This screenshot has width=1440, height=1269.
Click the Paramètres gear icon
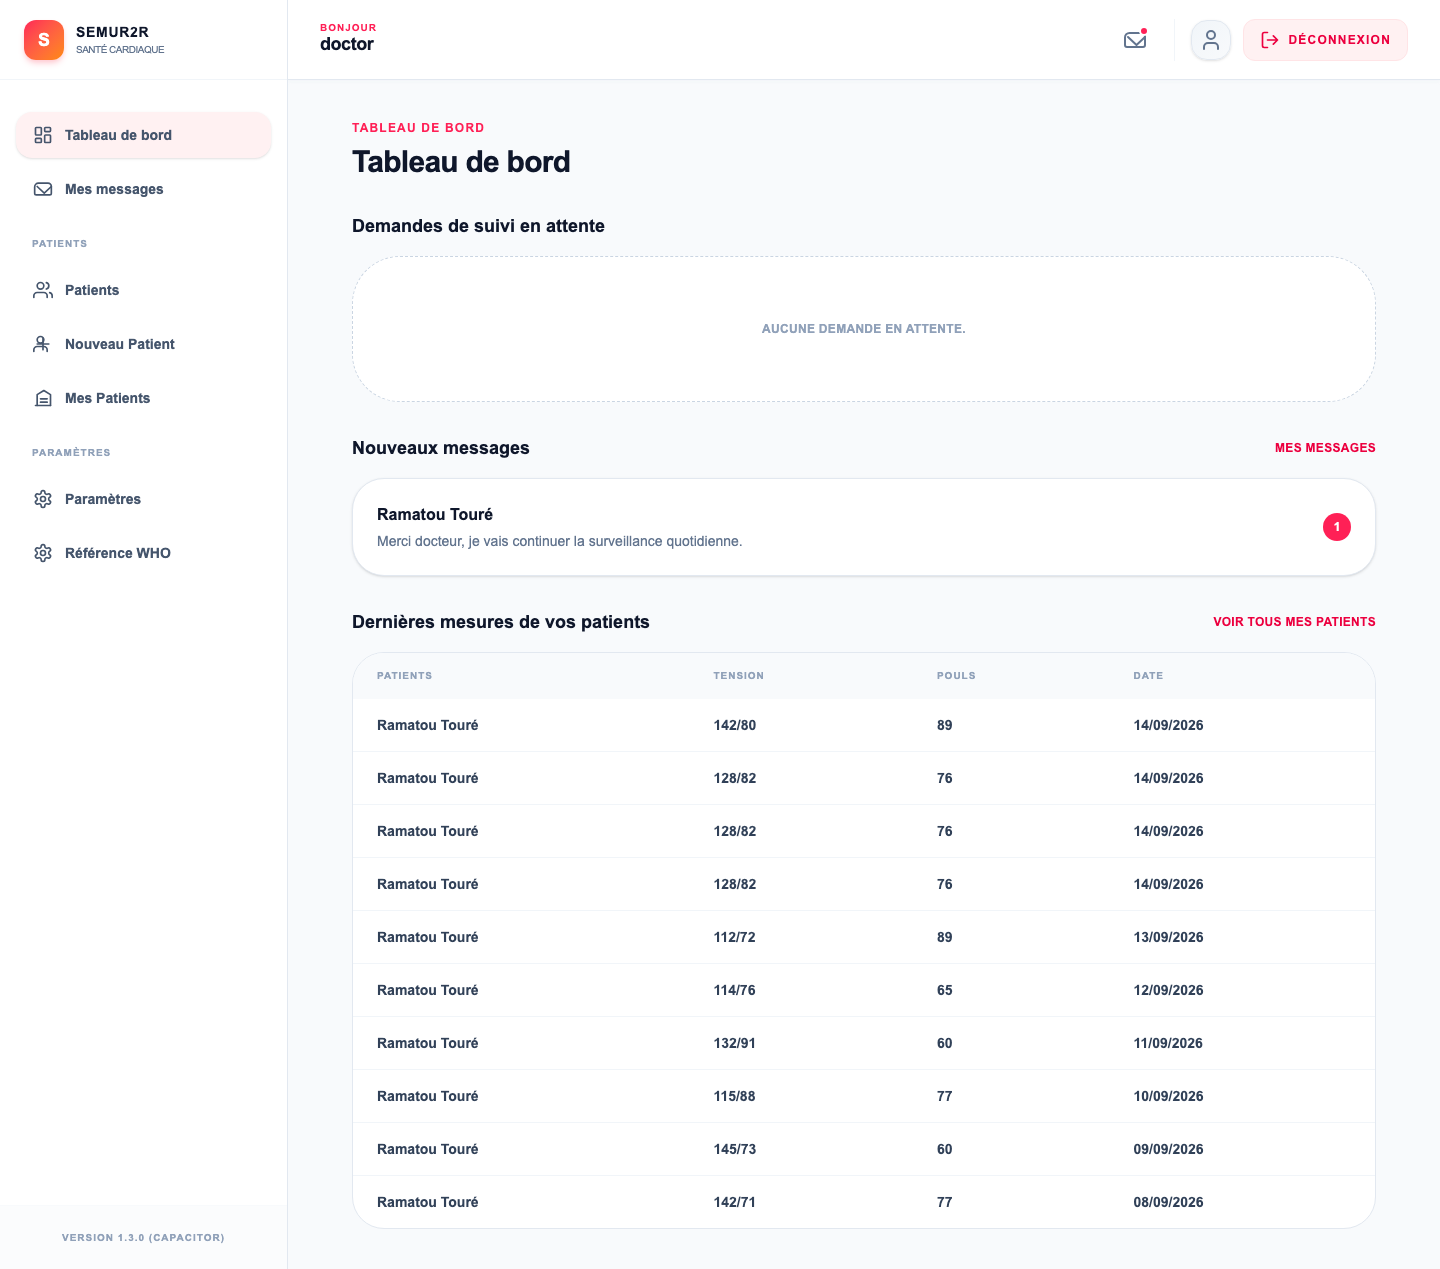(x=43, y=499)
